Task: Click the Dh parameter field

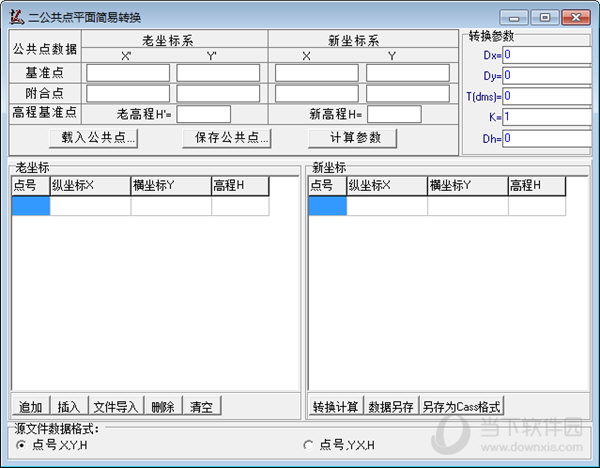Action: (547, 138)
